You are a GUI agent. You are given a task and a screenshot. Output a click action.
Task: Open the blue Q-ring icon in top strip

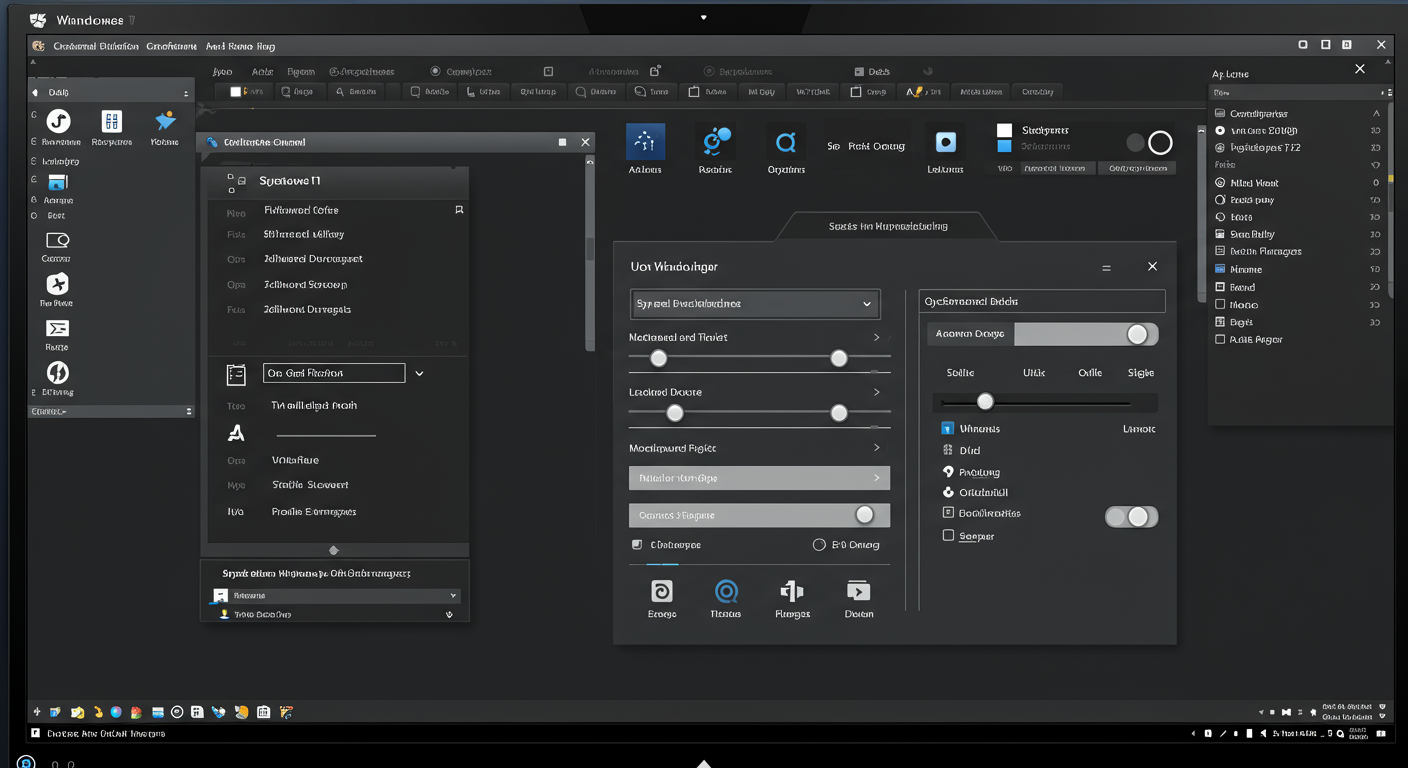pyautogui.click(x=786, y=143)
